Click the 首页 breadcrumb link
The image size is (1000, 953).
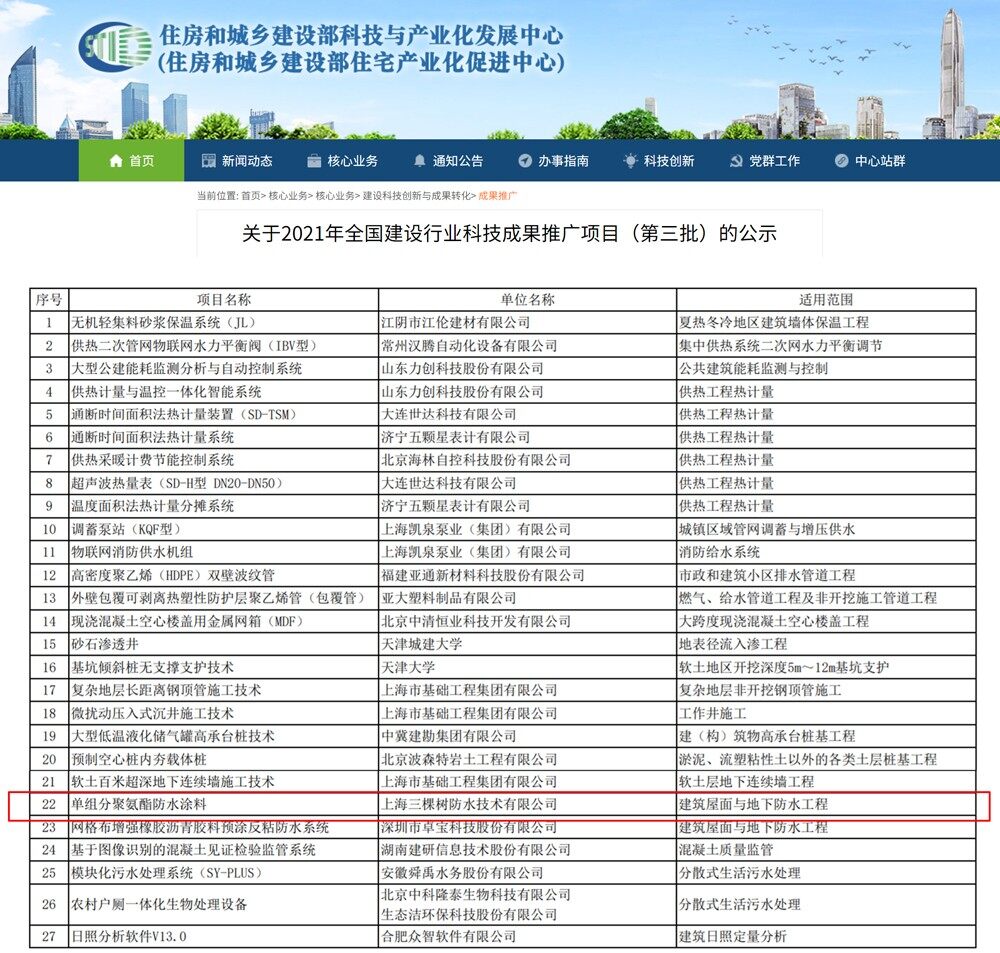click(x=250, y=197)
